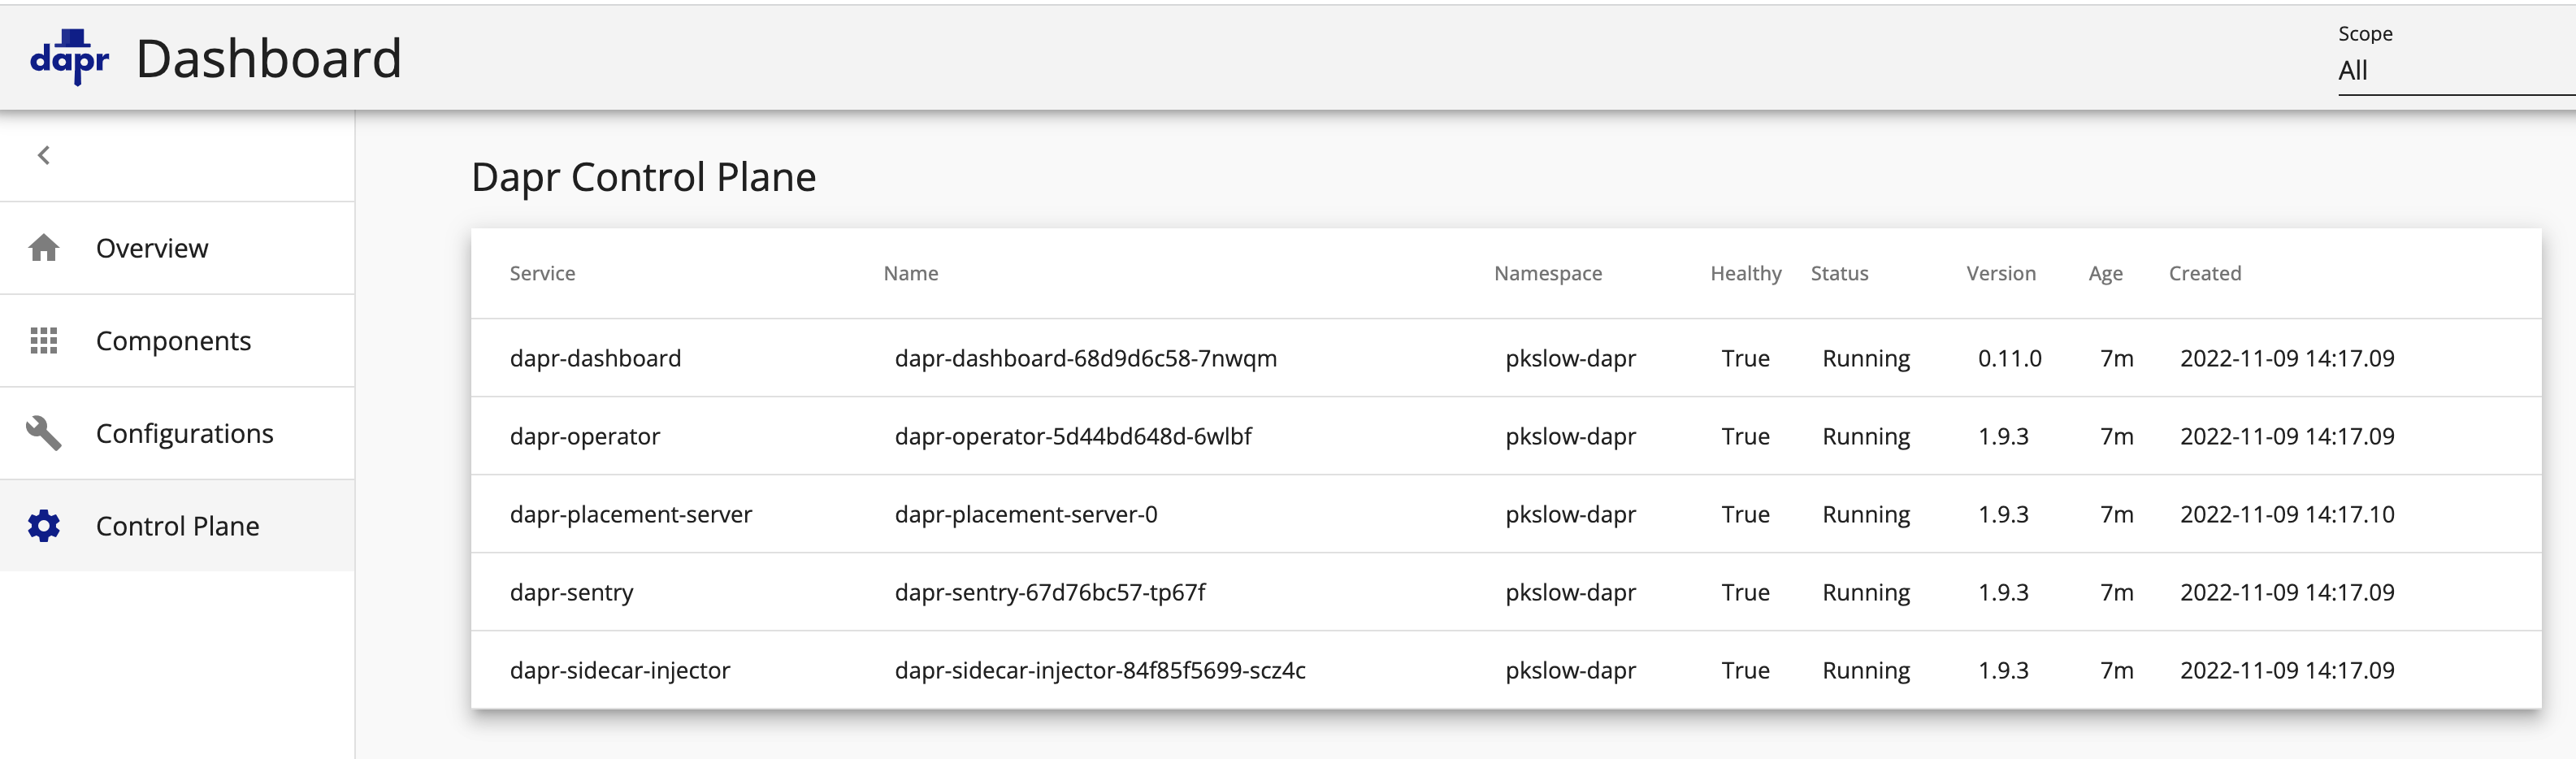Click the Age column header
This screenshot has width=2576, height=759.
pos(2105,273)
